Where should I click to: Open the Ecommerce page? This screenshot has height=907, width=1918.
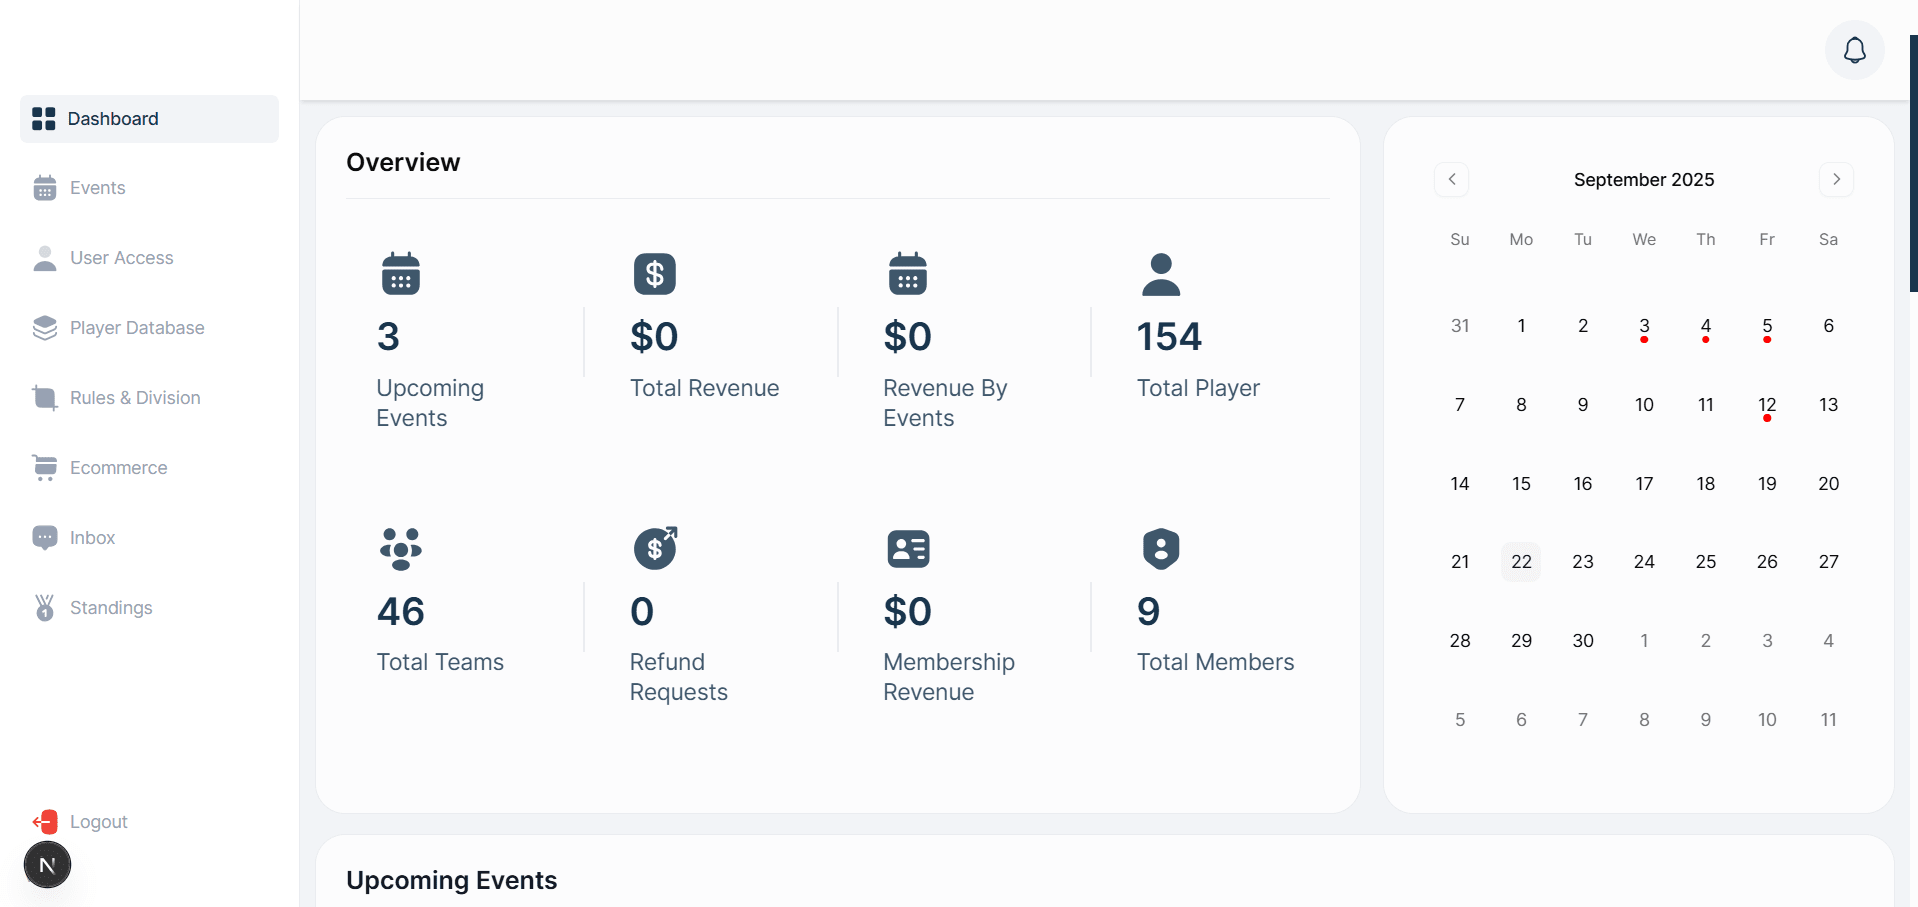click(118, 468)
